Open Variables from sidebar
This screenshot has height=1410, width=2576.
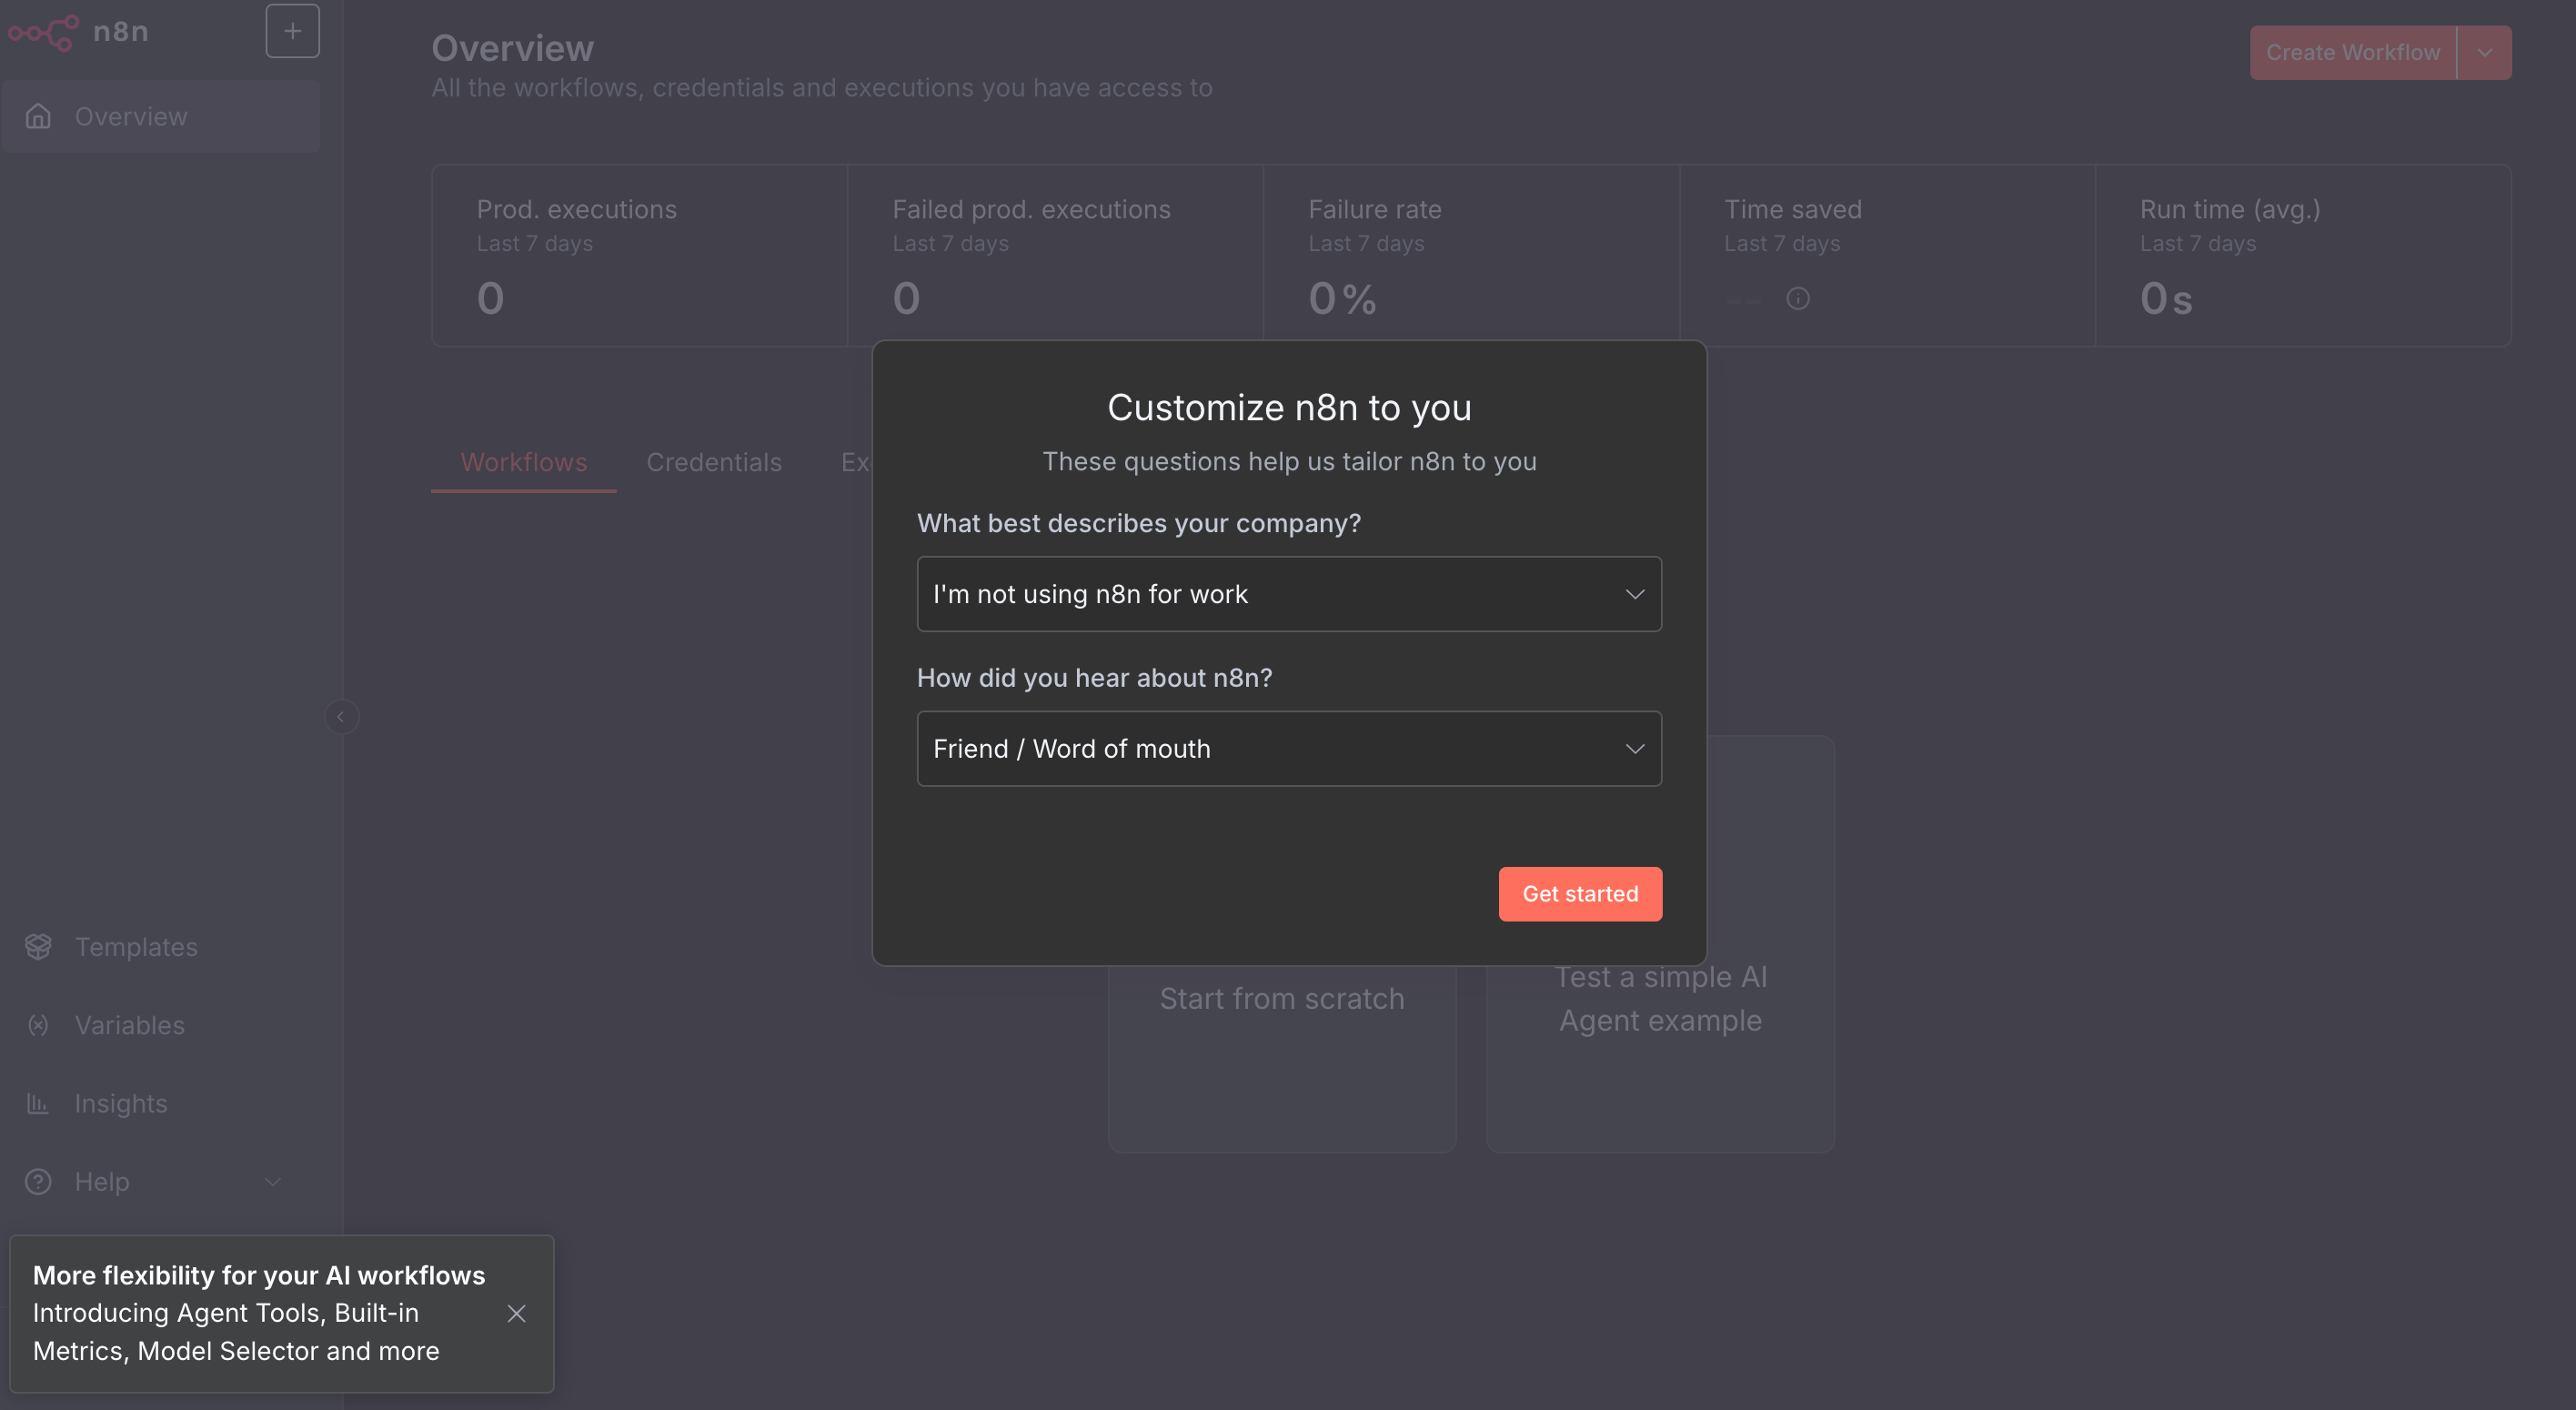pyautogui.click(x=129, y=1025)
